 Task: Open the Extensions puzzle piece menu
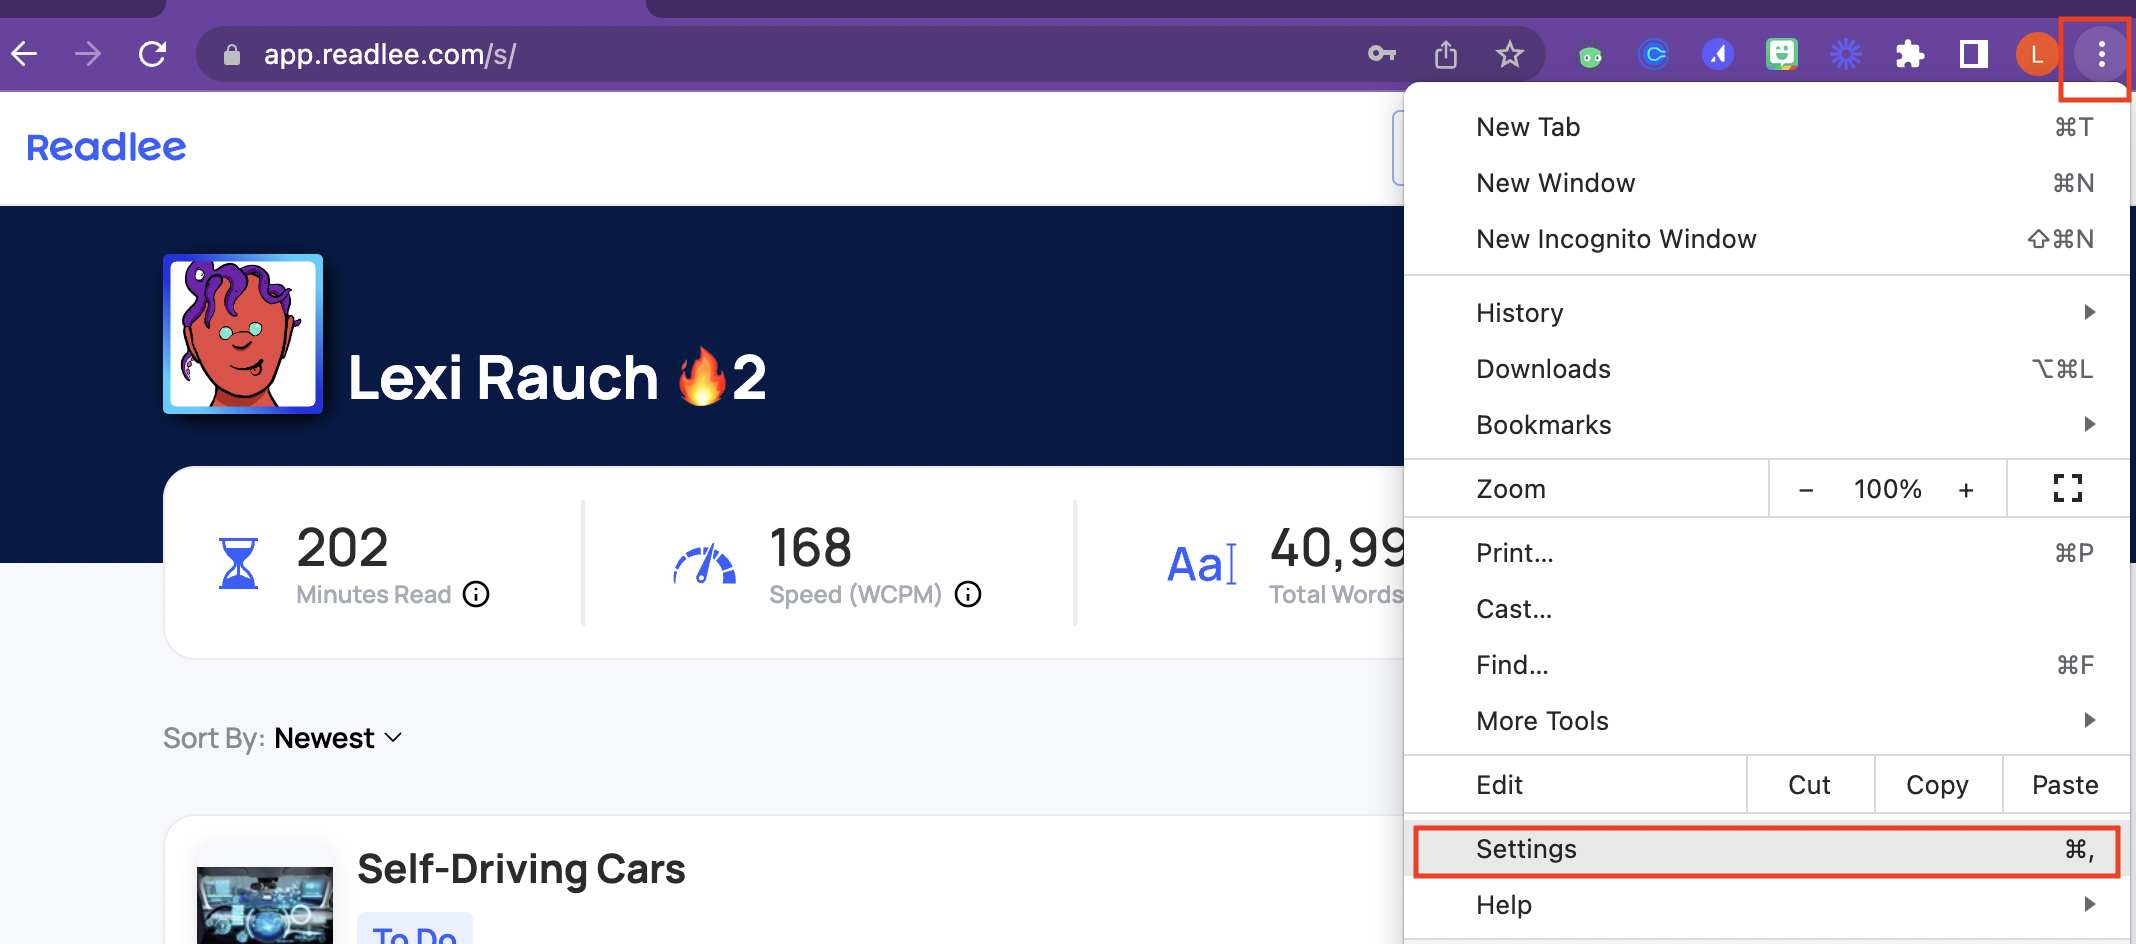[x=1910, y=54]
